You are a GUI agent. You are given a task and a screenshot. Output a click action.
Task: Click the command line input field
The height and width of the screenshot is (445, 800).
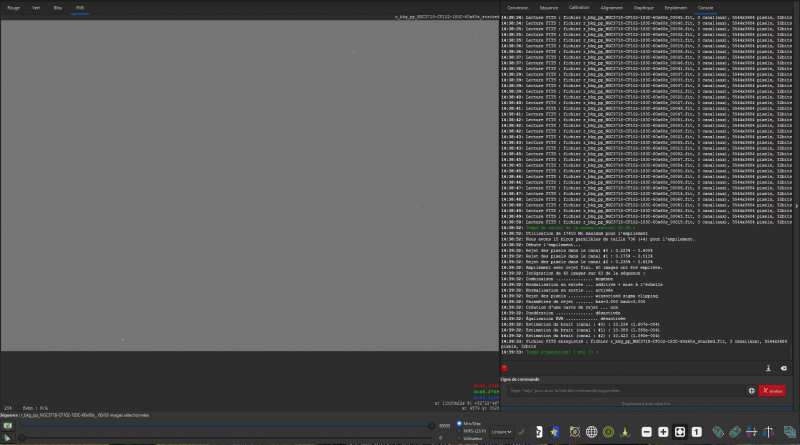(626, 390)
